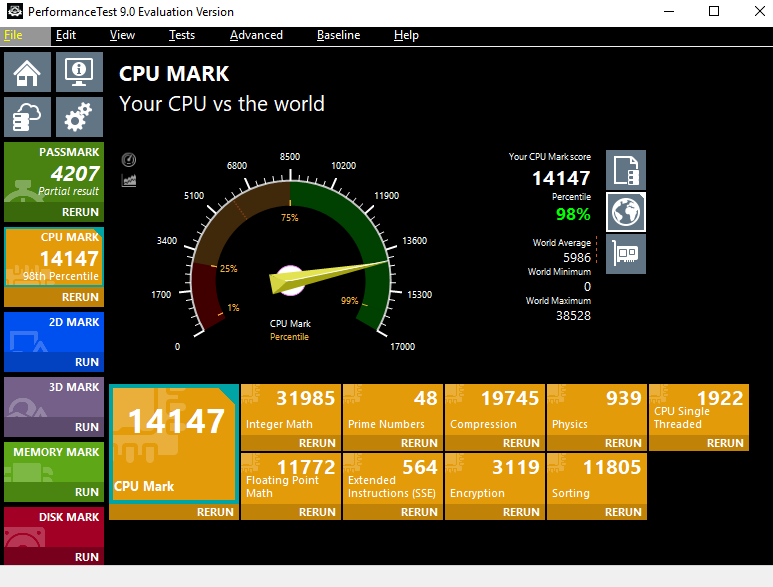Select the Extended Instructions (SSE) 564 tile
This screenshot has width=773, height=587.
(x=393, y=479)
